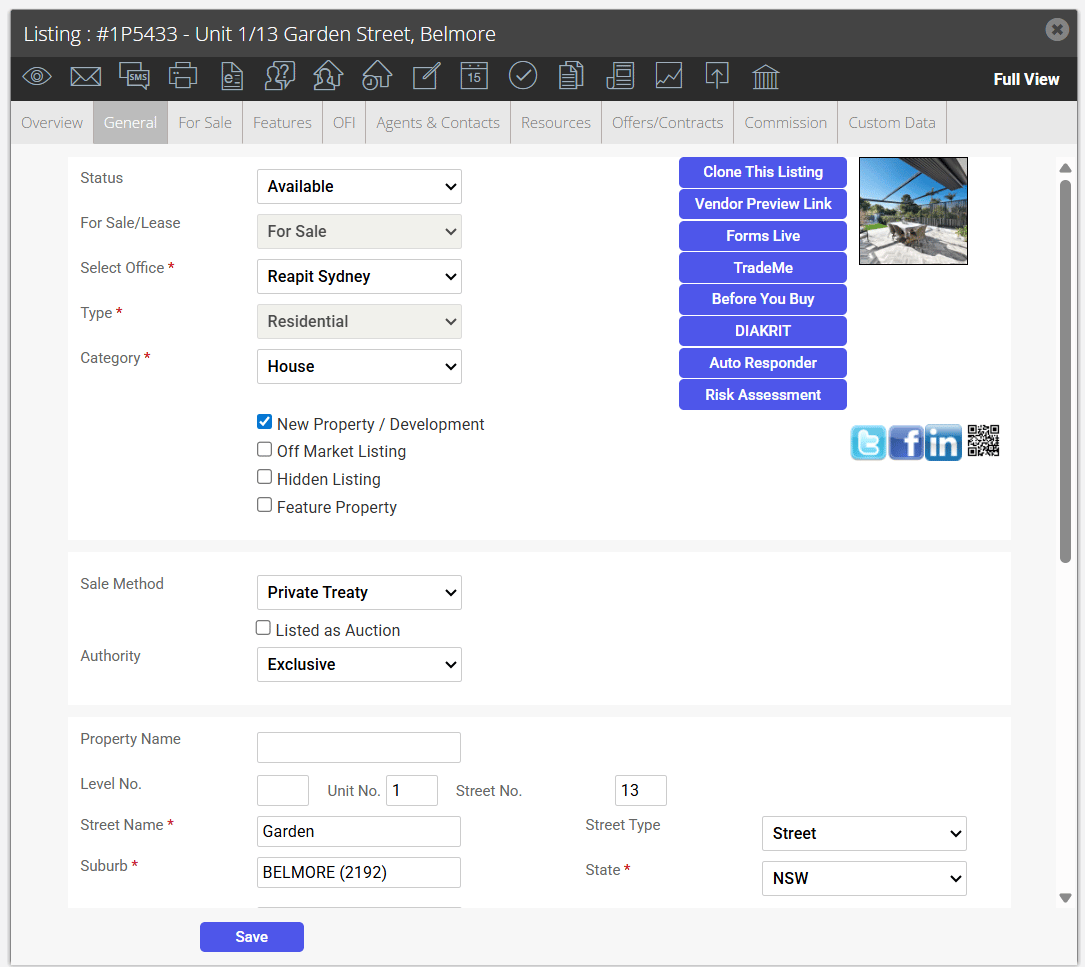Image resolution: width=1085 pixels, height=972 pixels.
Task: Expand the Category dropdown showing House
Action: 359,367
